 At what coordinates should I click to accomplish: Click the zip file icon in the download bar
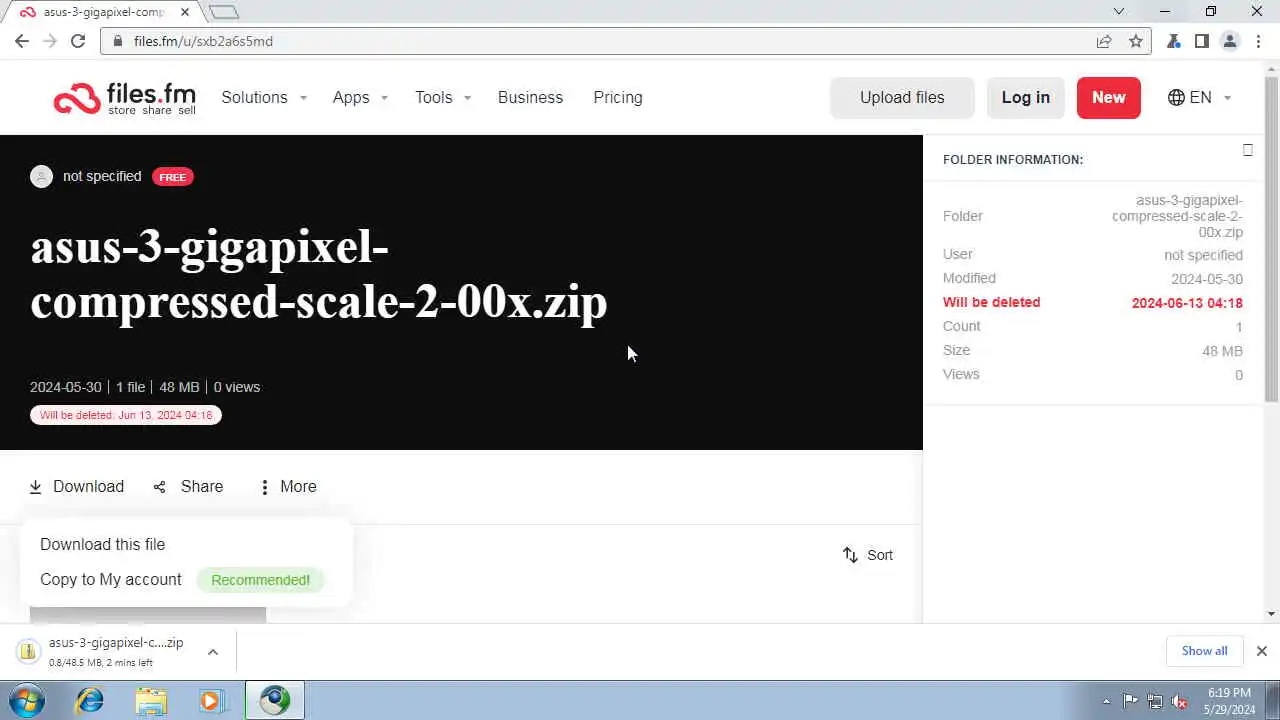pyautogui.click(x=28, y=652)
